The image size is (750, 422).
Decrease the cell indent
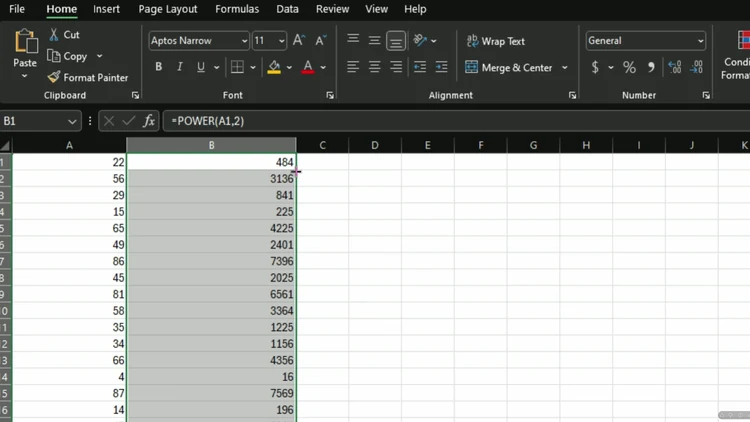click(x=420, y=67)
